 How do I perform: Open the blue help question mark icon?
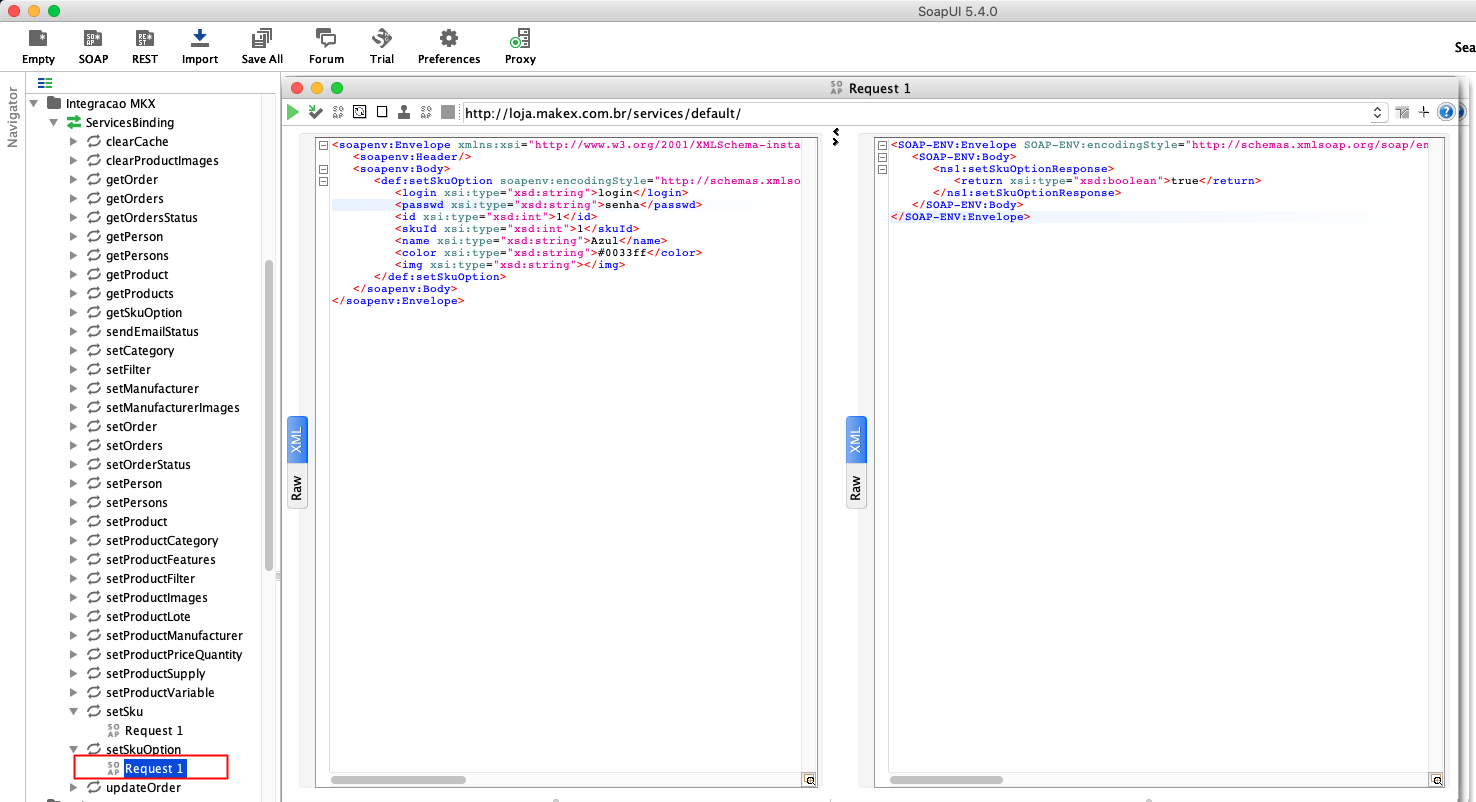pos(1446,112)
